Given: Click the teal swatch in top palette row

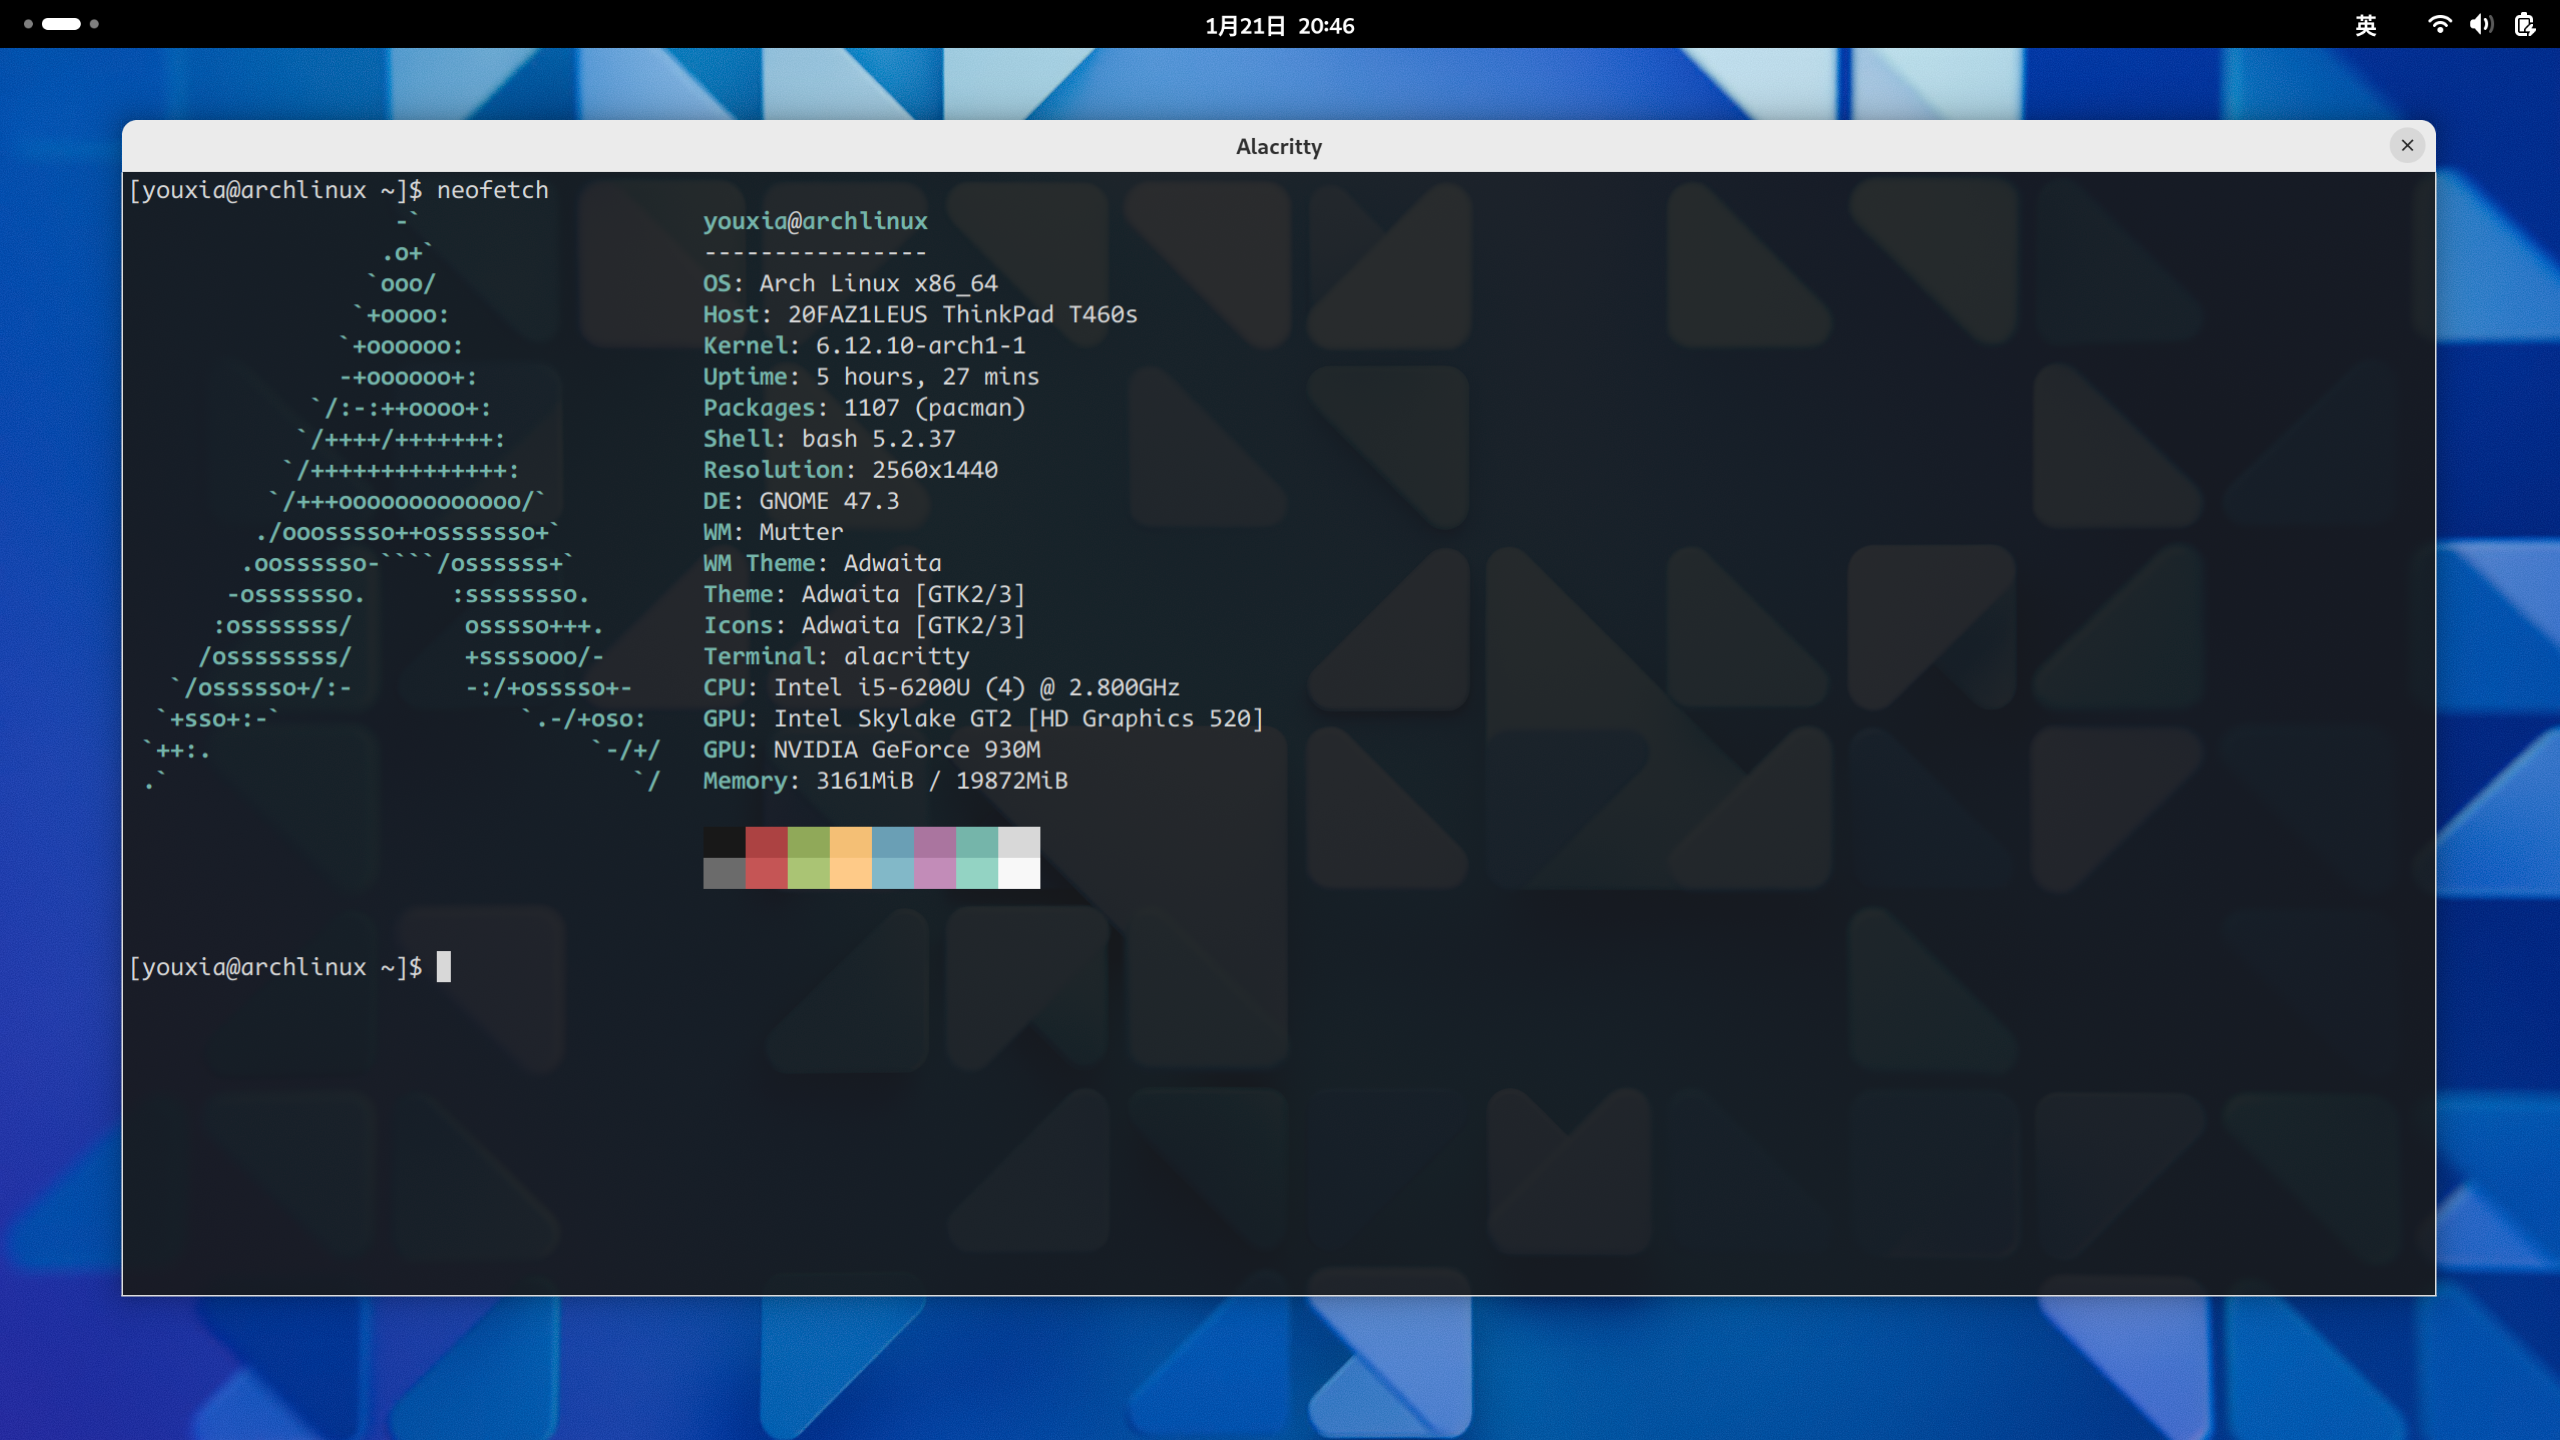Looking at the screenshot, I should point(976,842).
